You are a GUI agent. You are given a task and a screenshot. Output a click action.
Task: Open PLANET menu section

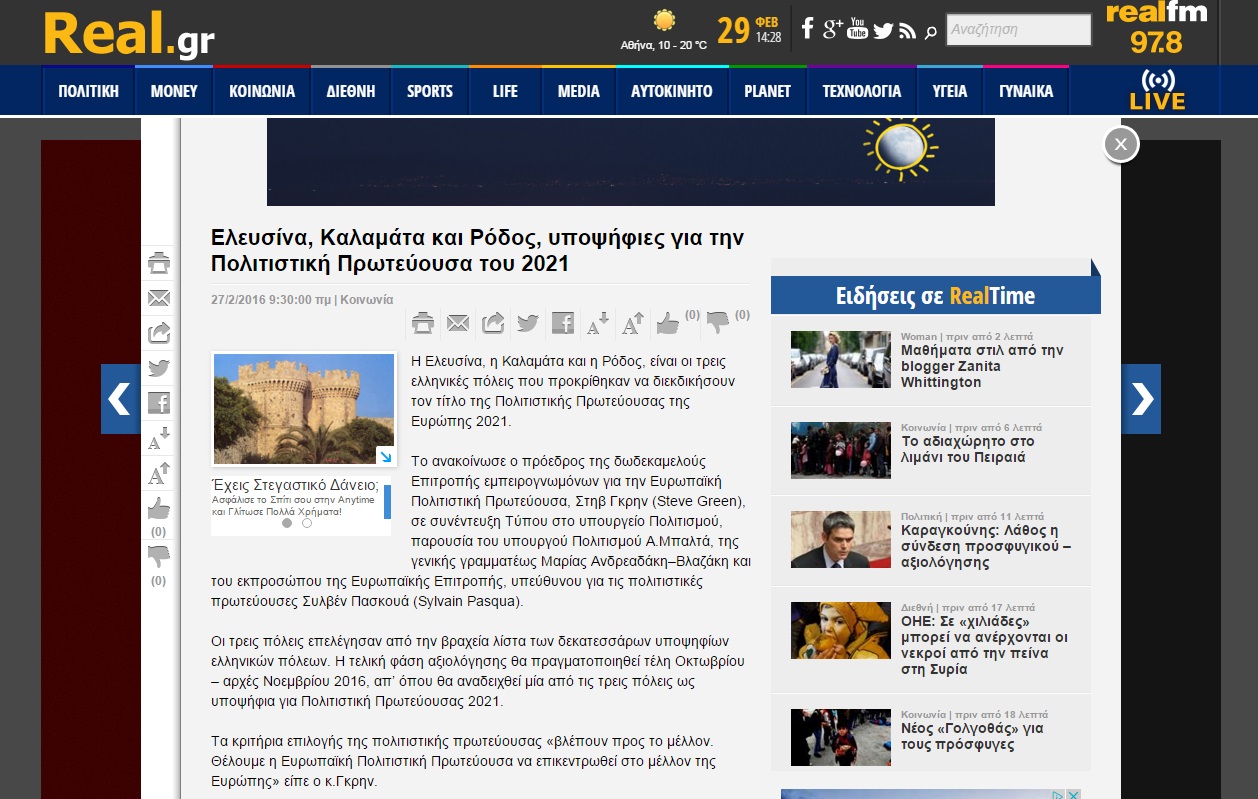pos(767,91)
